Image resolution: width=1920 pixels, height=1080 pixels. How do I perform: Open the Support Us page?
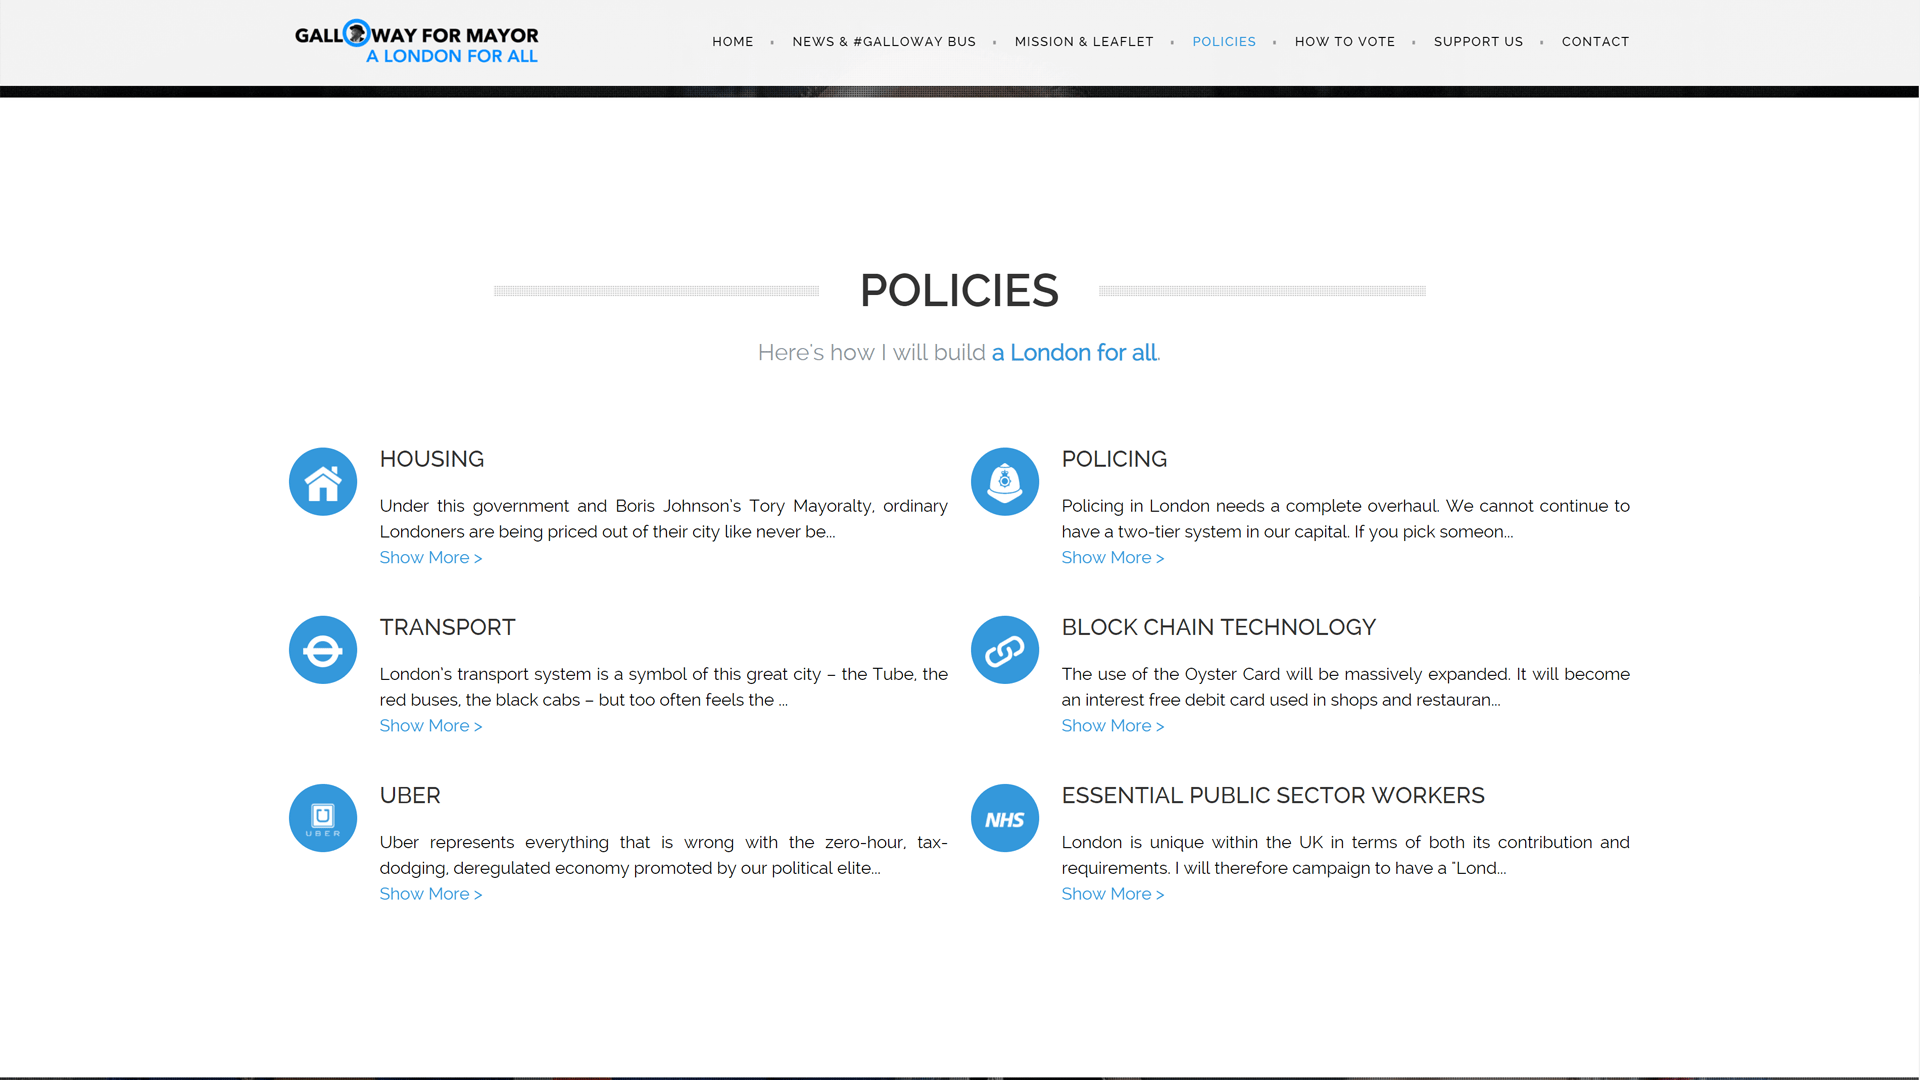point(1478,42)
